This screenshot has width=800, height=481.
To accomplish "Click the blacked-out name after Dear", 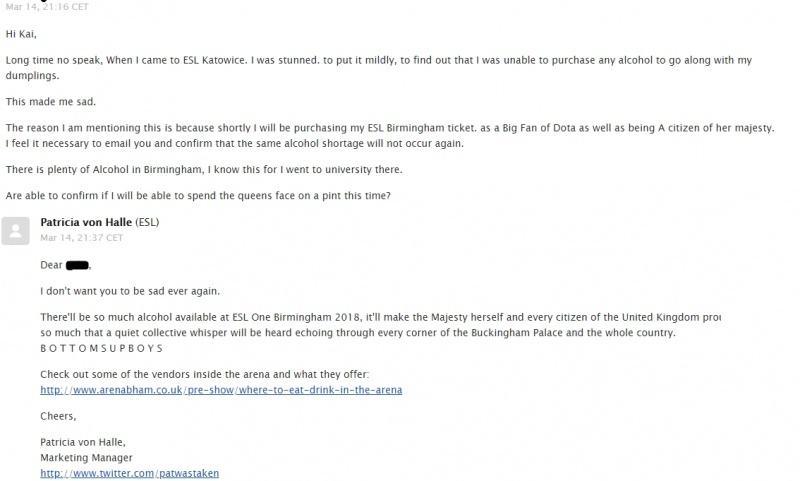I will click(77, 265).
